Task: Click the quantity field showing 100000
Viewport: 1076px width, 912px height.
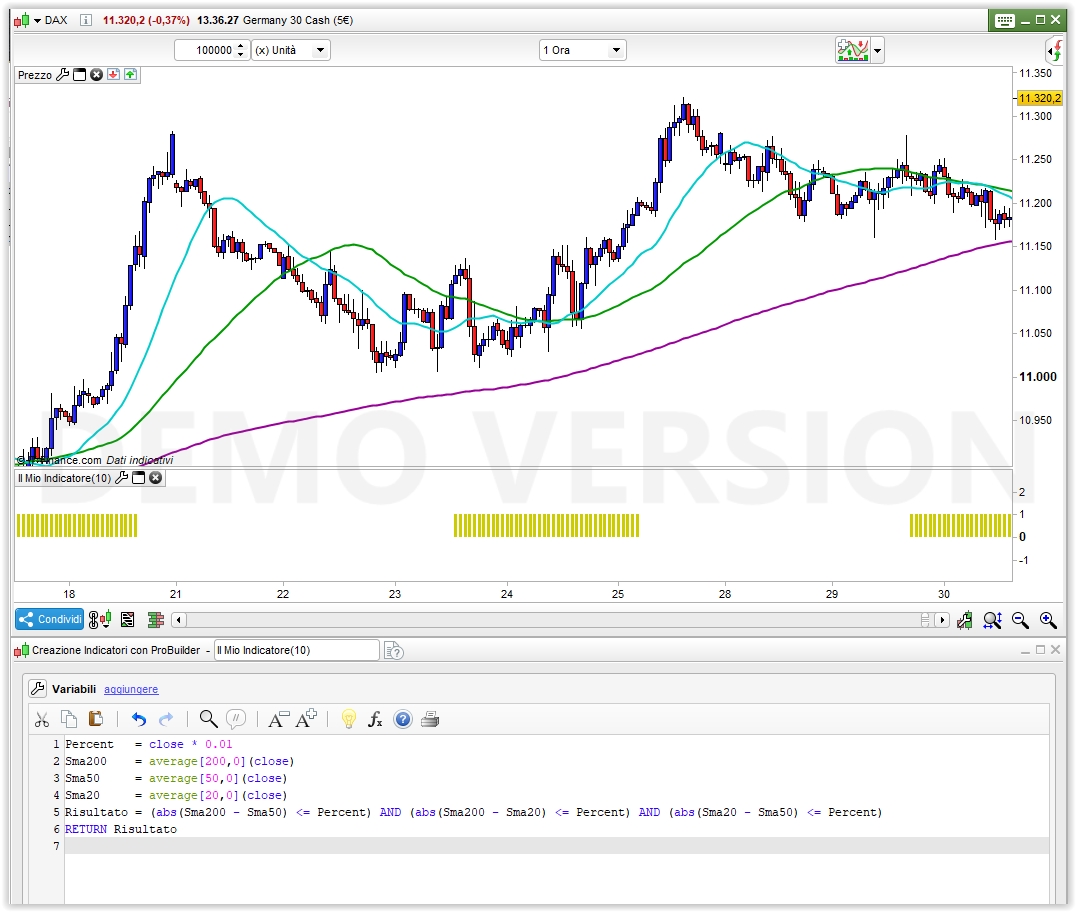Action: coord(204,50)
